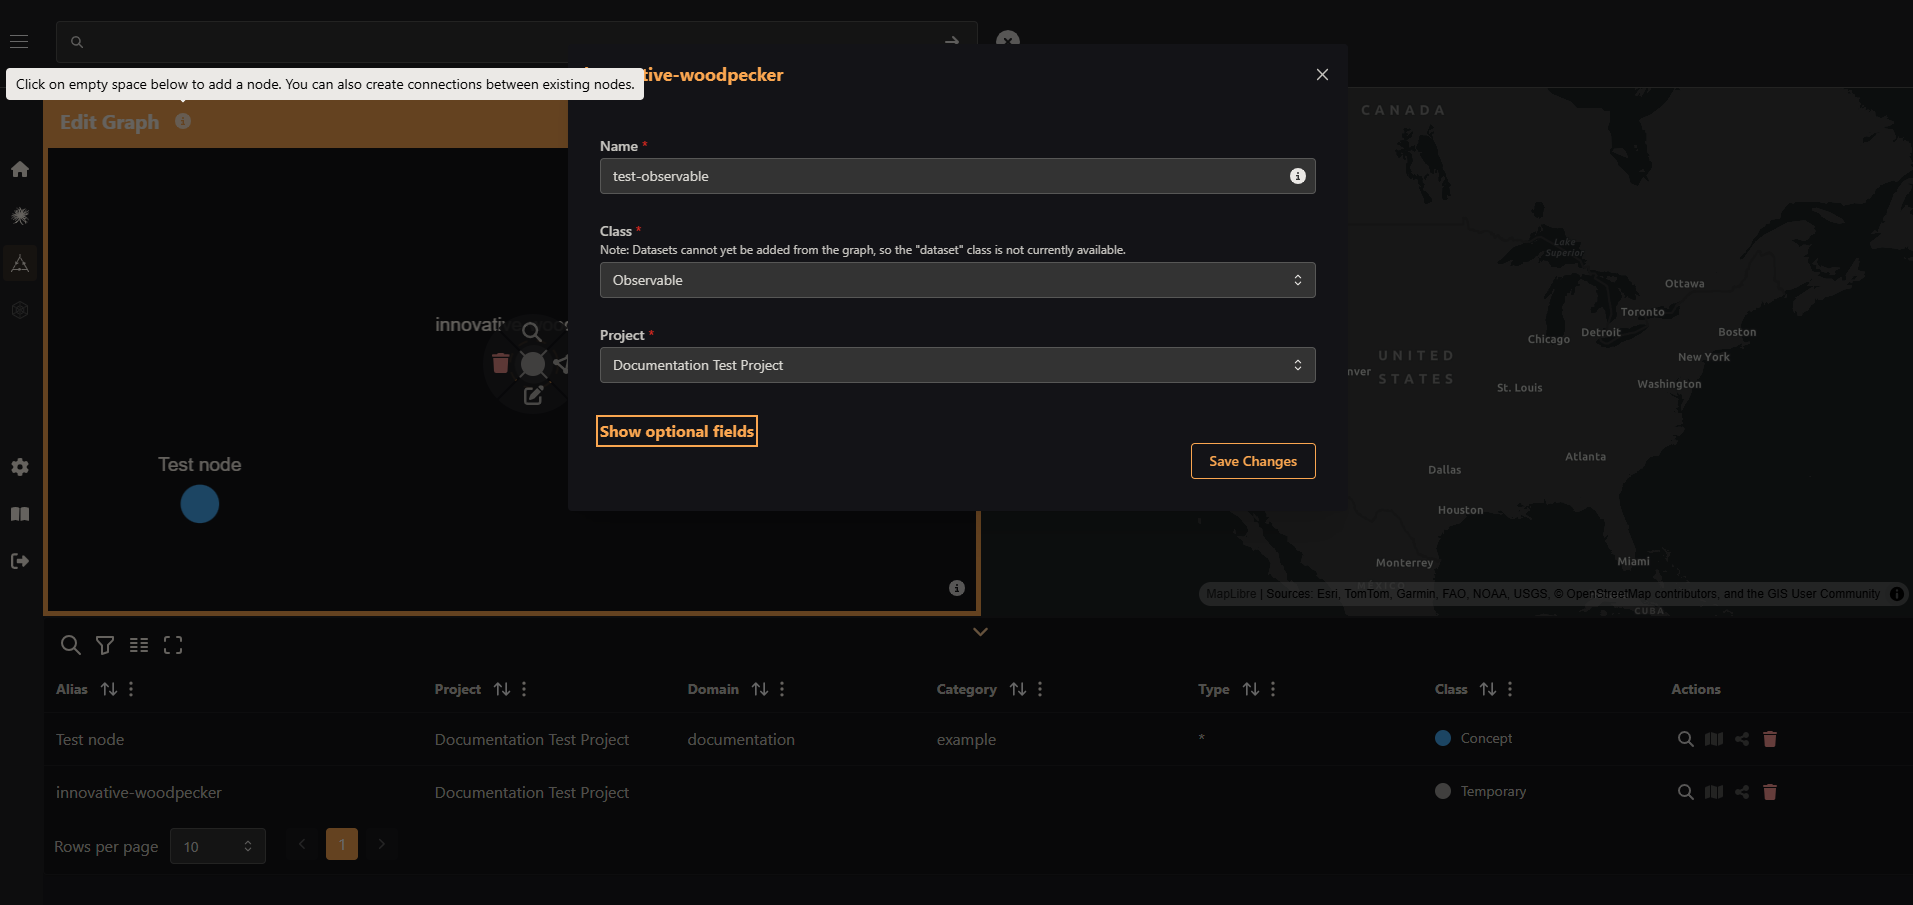Sort the table by Domain
Viewport: 1913px width, 905px height.
[x=760, y=689]
